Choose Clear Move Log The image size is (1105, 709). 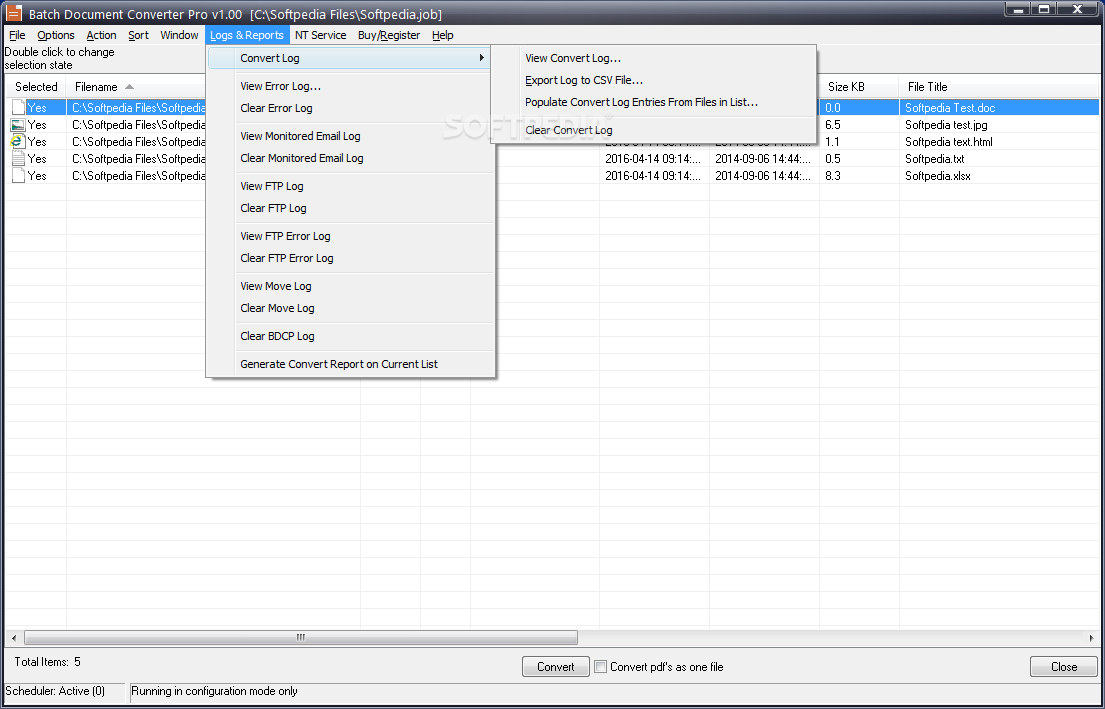[x=278, y=308]
